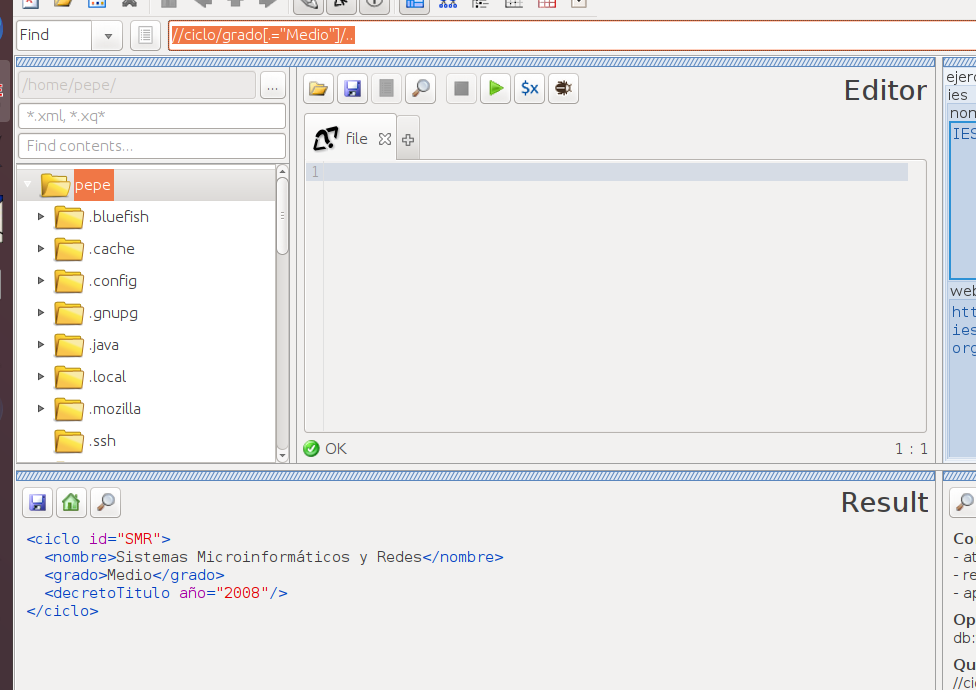Click the '<nombre>Sistemas Microinformáticos y Redes' line
Screen dimensions: 976x690
pyautogui.click(x=274, y=557)
